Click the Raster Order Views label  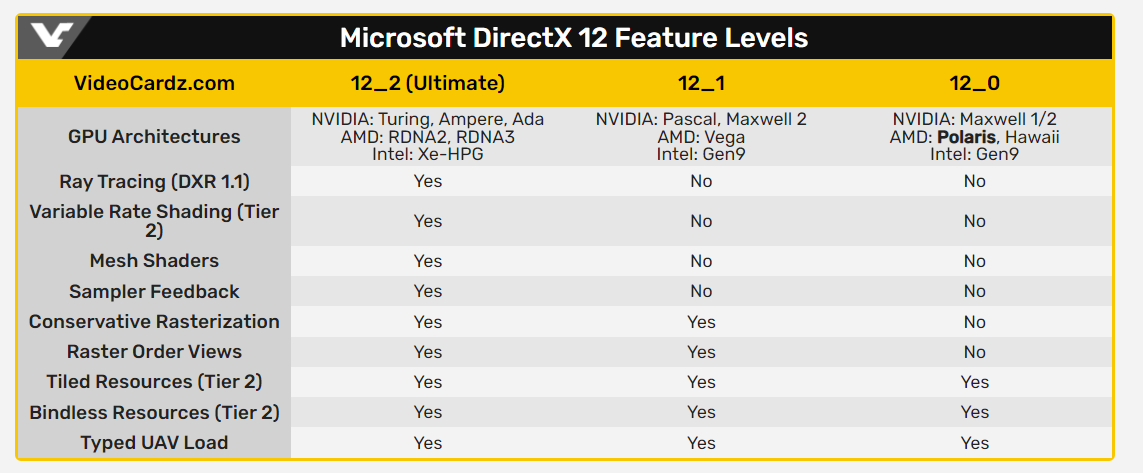[x=154, y=352]
